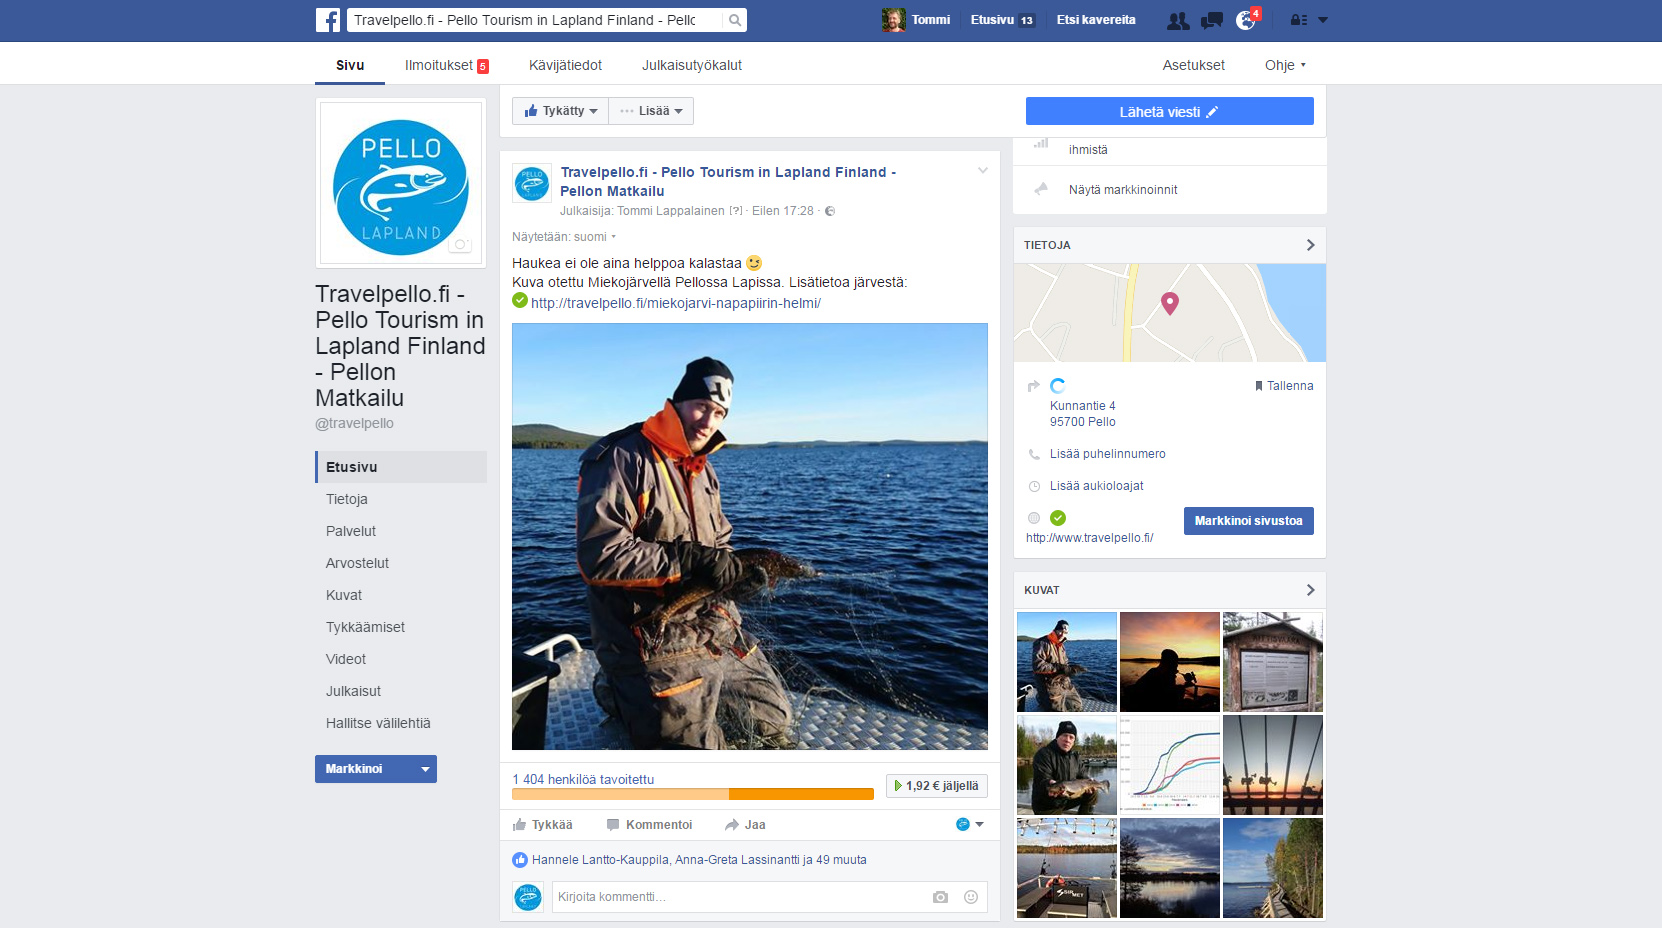
Task: Click the post author's Pello avatar
Action: tap(532, 184)
